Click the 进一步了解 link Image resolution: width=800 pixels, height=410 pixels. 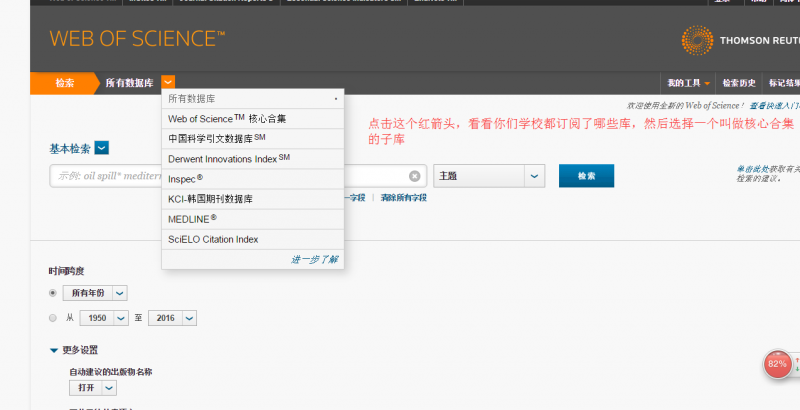pos(314,260)
